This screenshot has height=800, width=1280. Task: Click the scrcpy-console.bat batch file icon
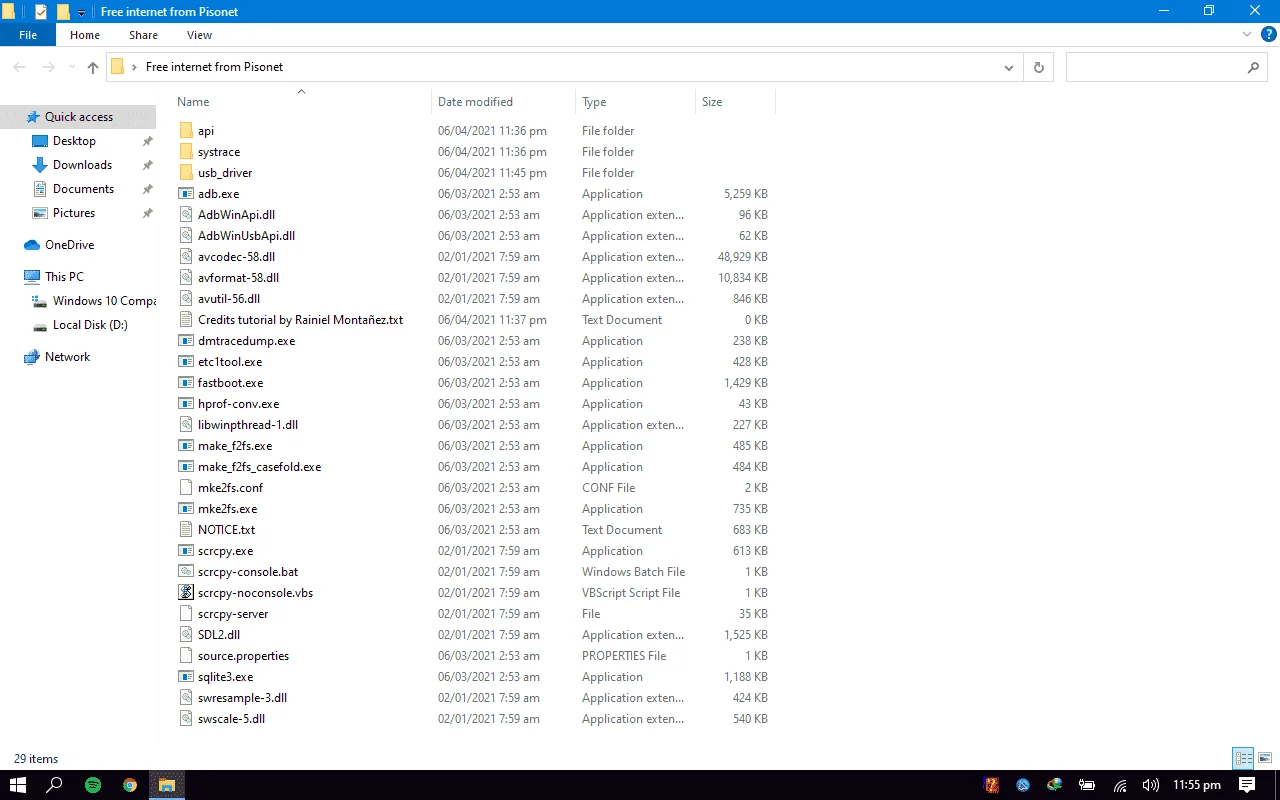[186, 572]
